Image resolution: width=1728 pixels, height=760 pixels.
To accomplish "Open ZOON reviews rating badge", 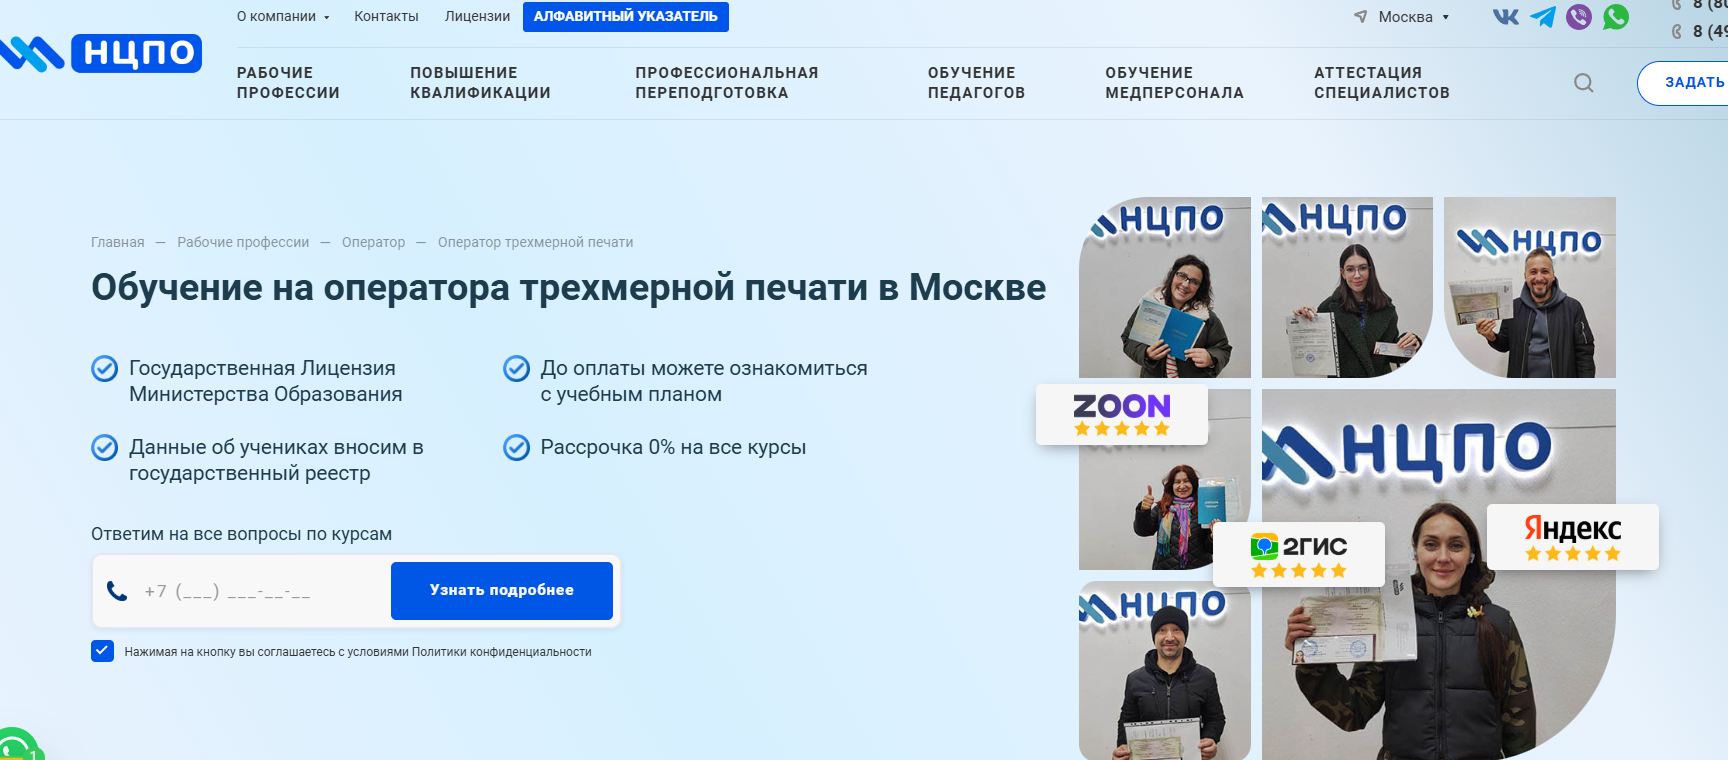I will click(1122, 414).
